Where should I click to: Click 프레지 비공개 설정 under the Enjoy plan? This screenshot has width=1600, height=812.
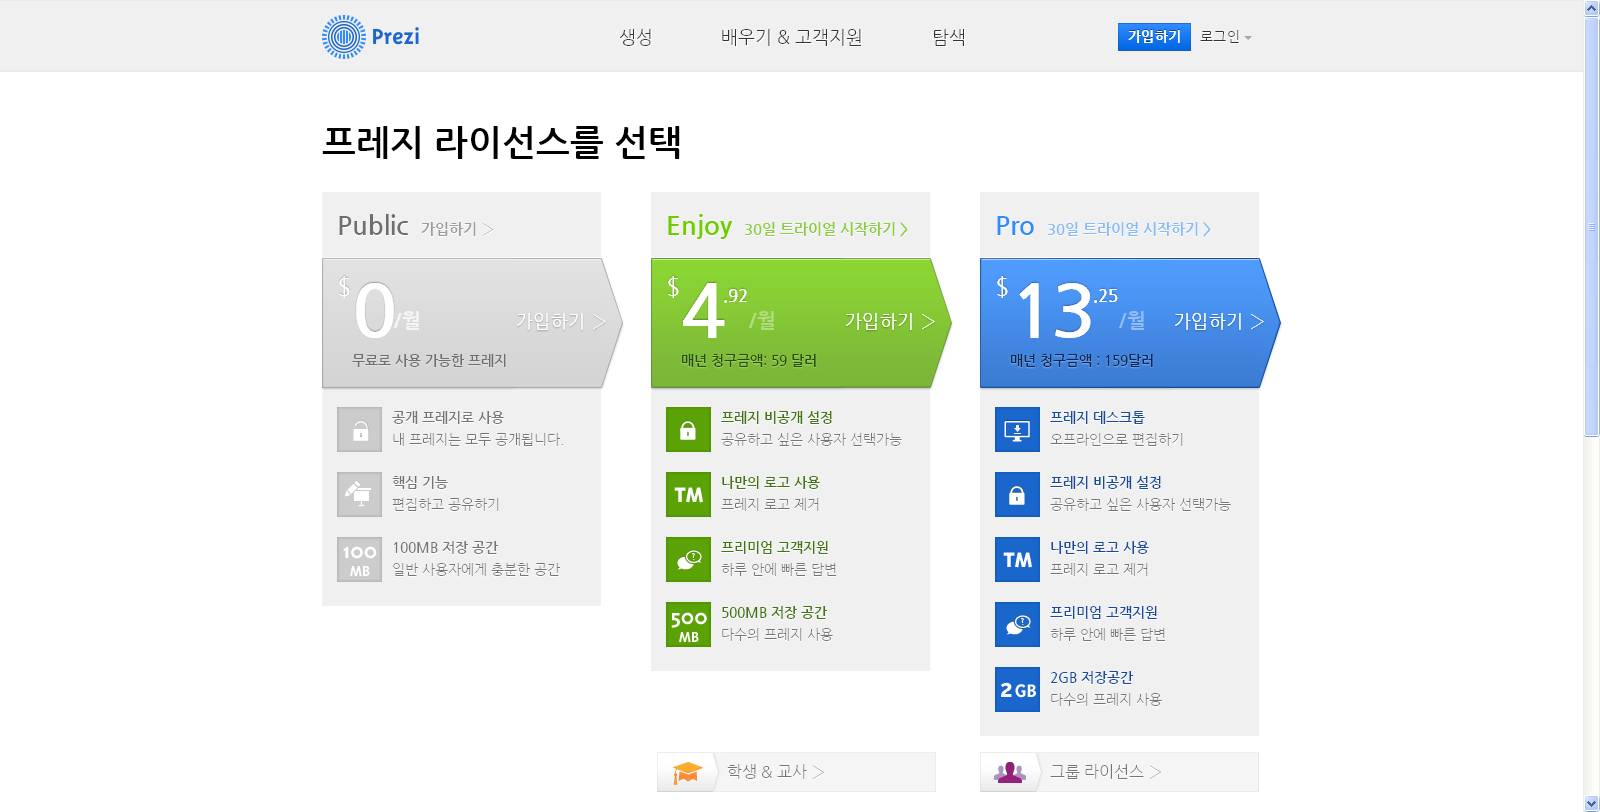777,417
